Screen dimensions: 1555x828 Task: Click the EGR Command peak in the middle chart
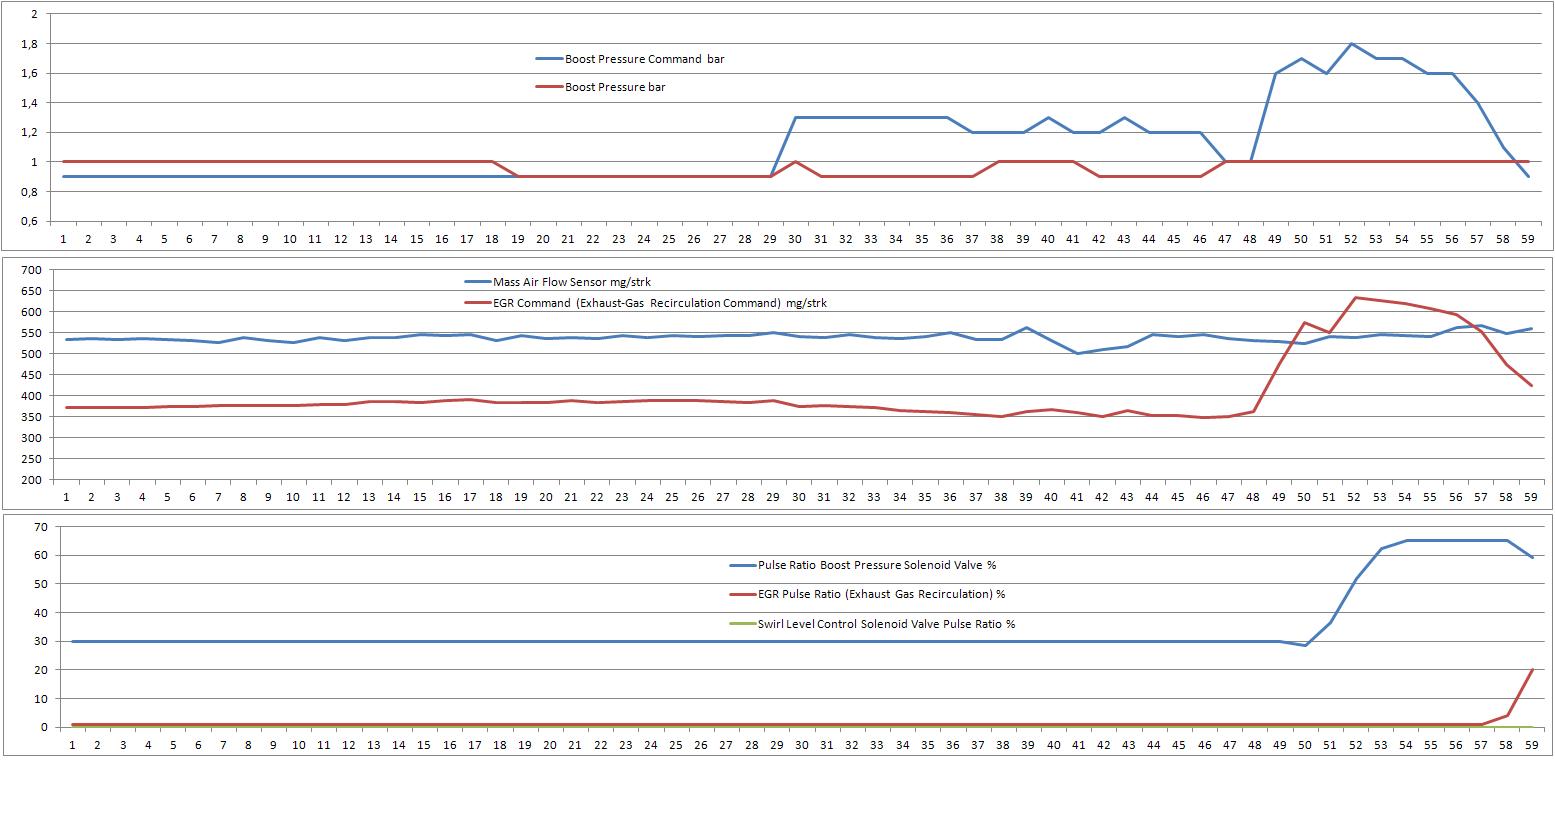tap(1356, 297)
